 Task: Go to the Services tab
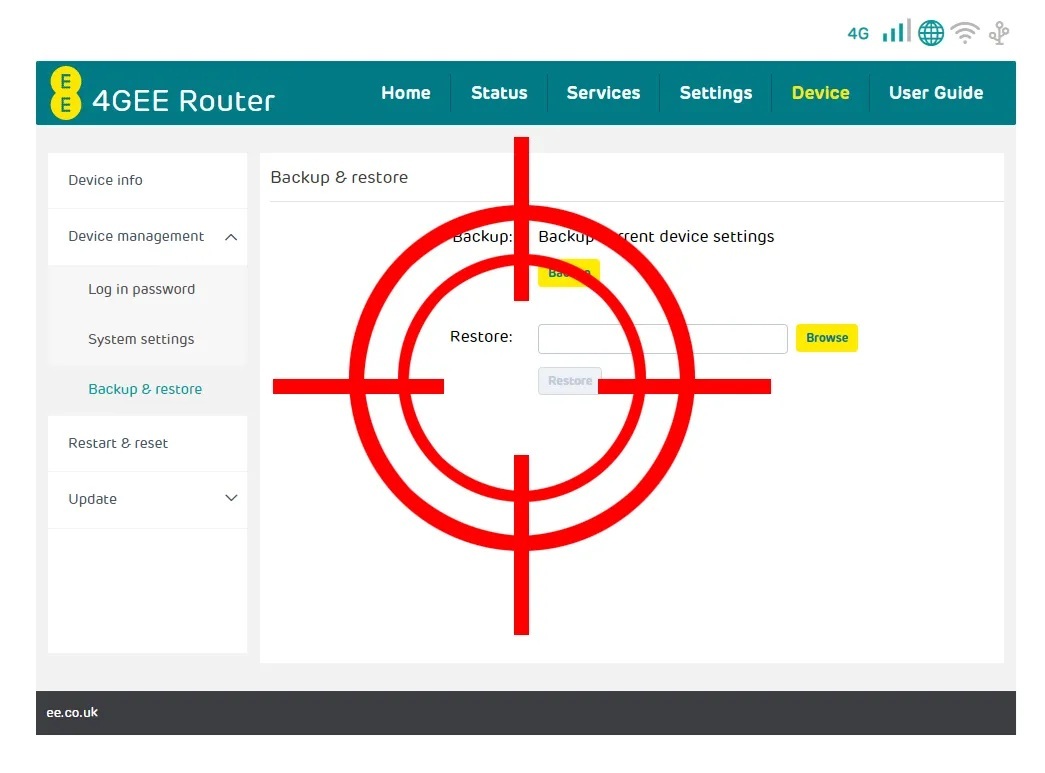click(604, 92)
